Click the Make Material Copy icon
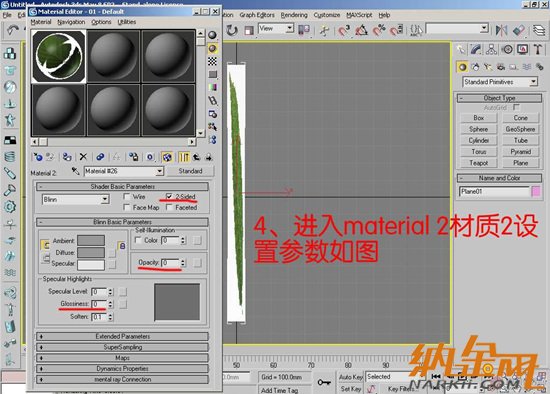550x394 pixels. [100, 157]
